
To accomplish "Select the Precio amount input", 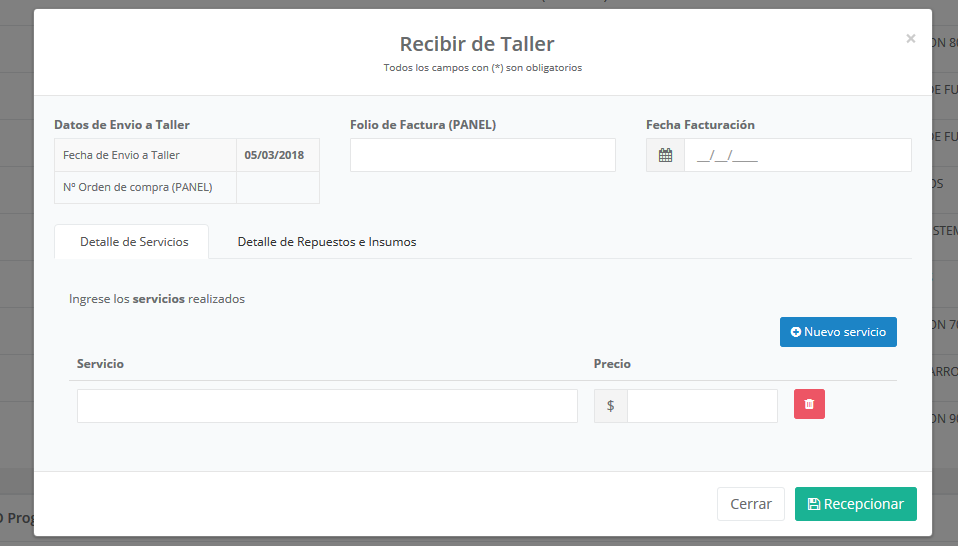I will pos(702,406).
